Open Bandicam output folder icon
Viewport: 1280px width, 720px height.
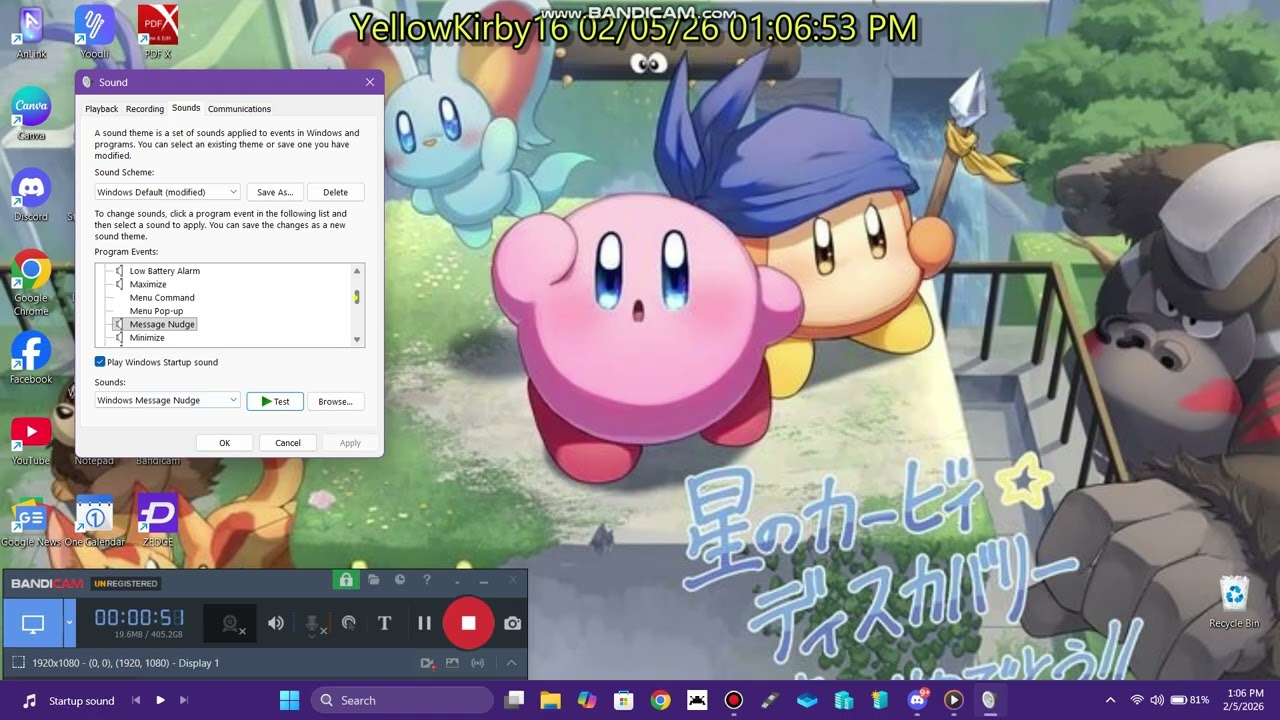373,580
